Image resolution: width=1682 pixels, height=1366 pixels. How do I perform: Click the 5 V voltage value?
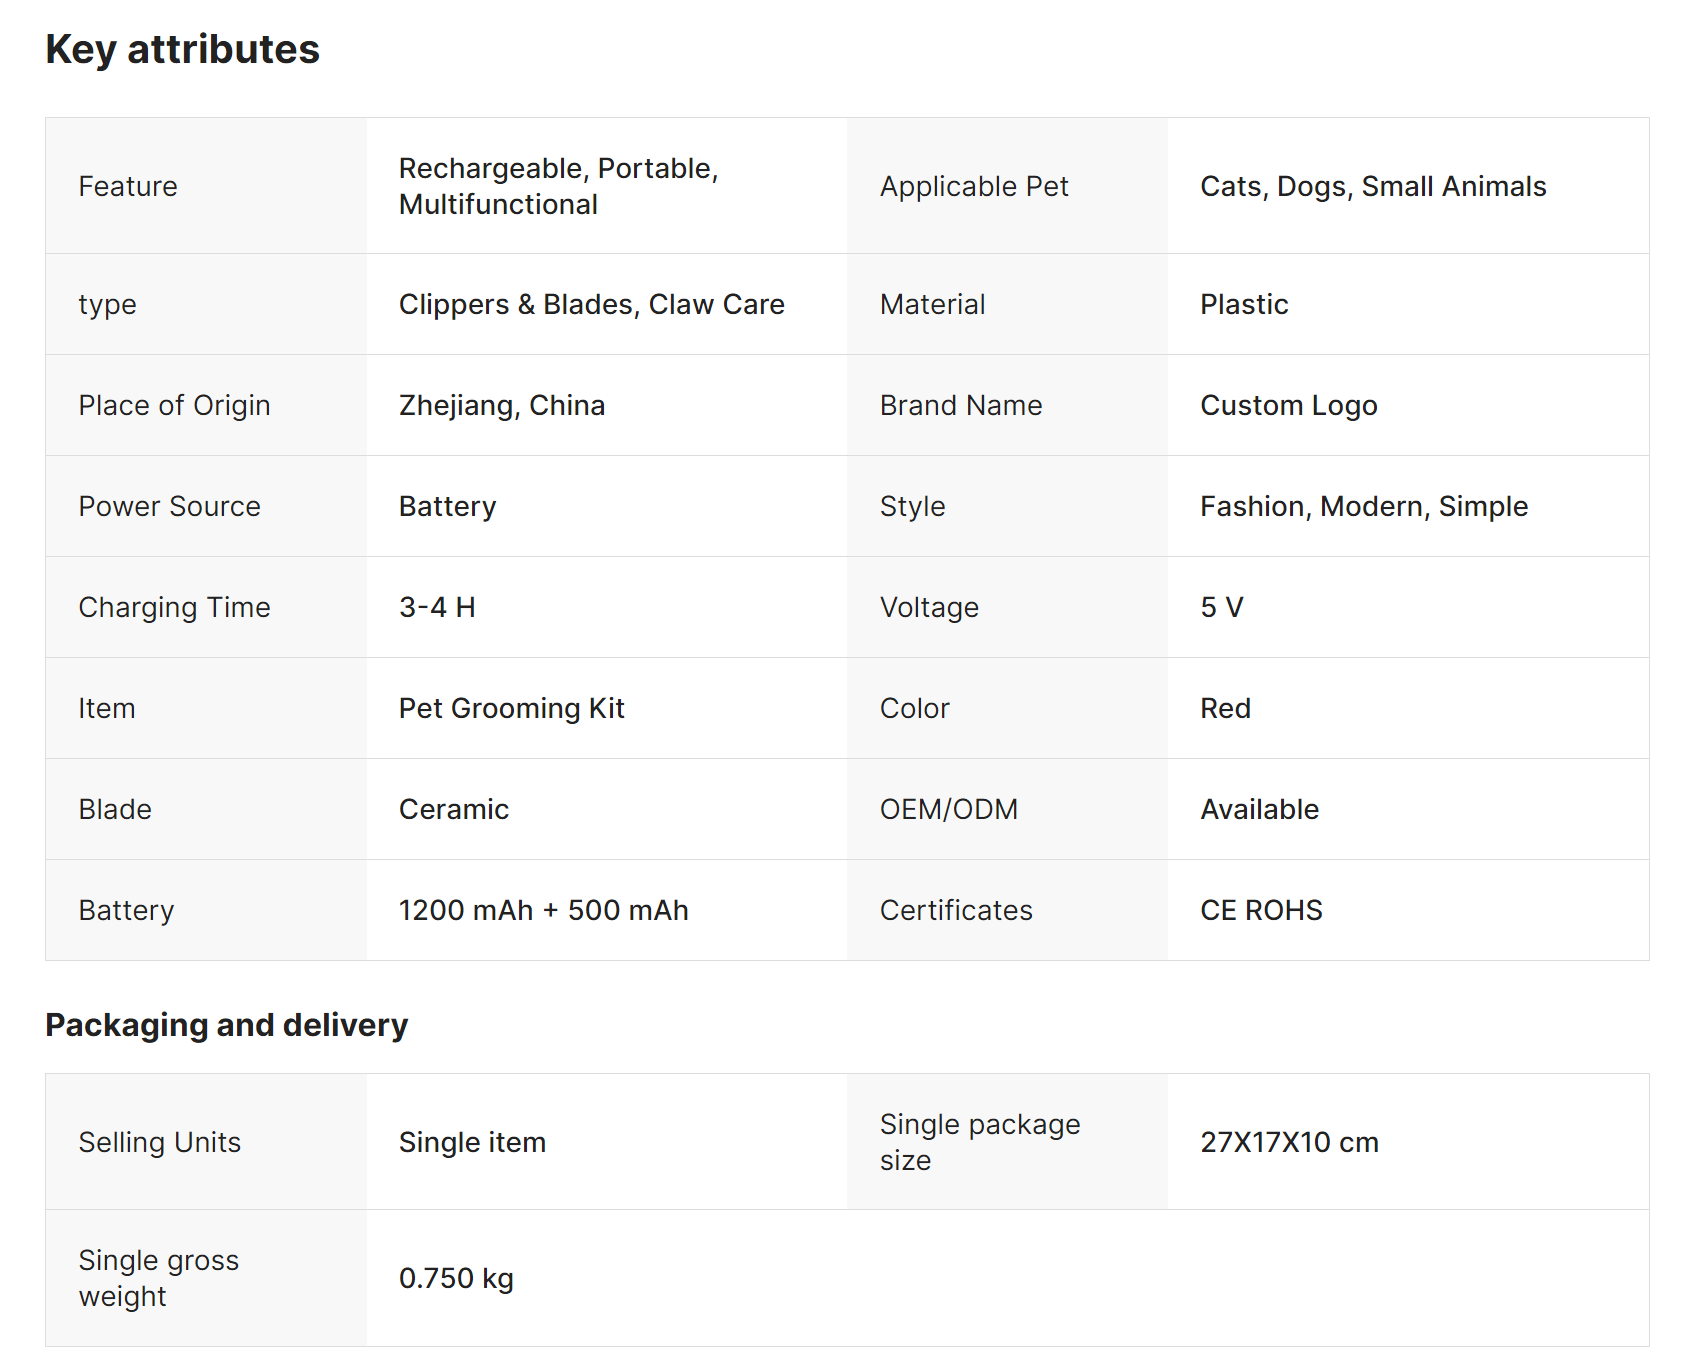pos(1221,607)
